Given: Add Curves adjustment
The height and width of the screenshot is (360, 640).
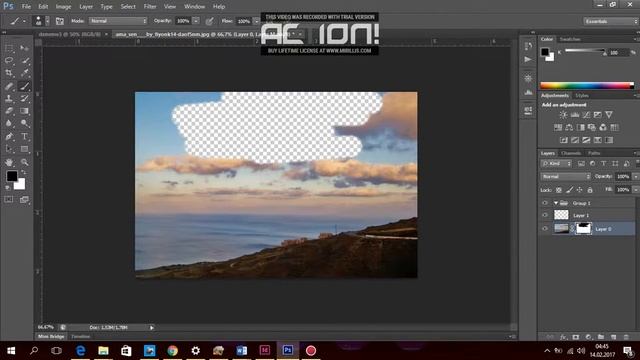Looking at the screenshot, I should tap(586, 115).
